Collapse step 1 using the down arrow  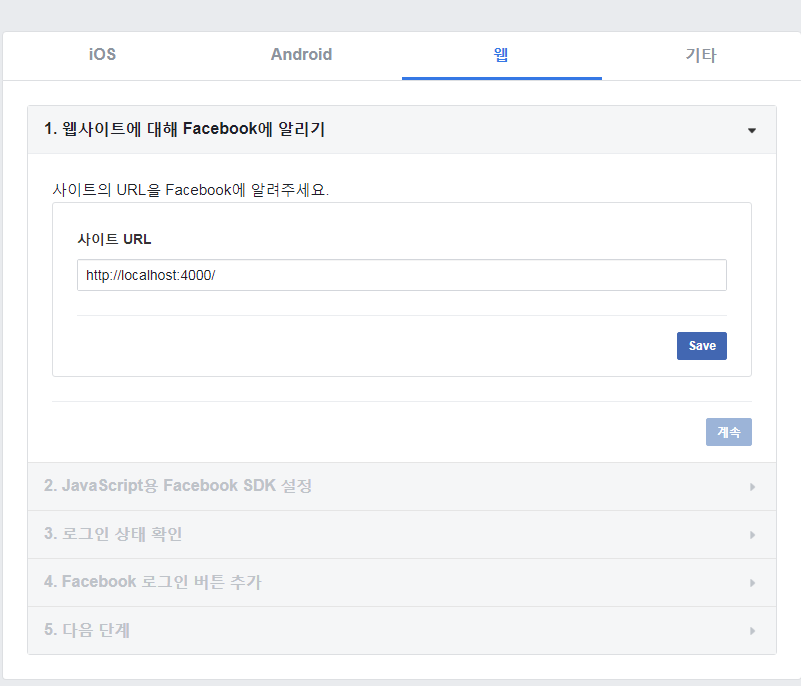(752, 131)
